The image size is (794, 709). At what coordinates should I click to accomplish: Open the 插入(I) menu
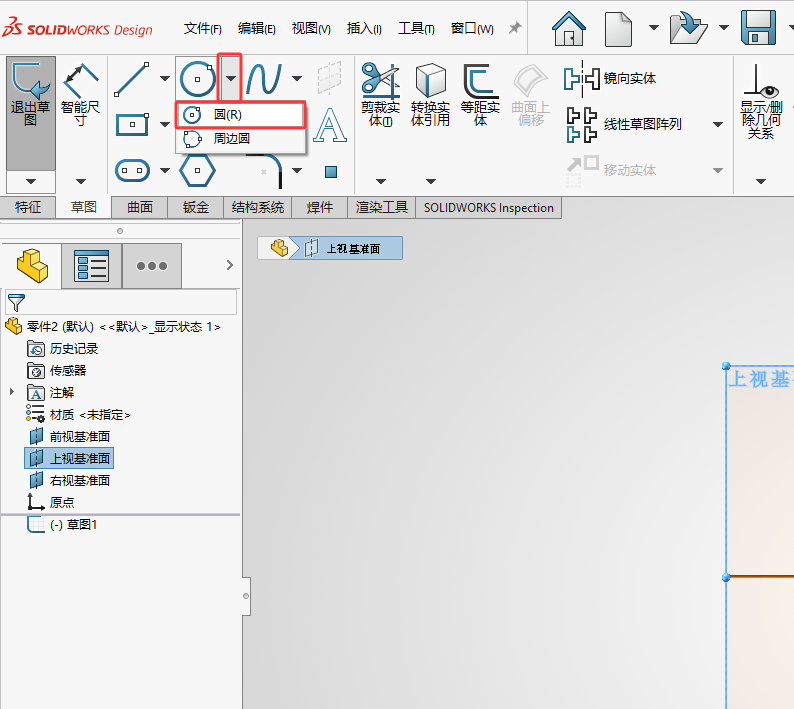[x=364, y=28]
